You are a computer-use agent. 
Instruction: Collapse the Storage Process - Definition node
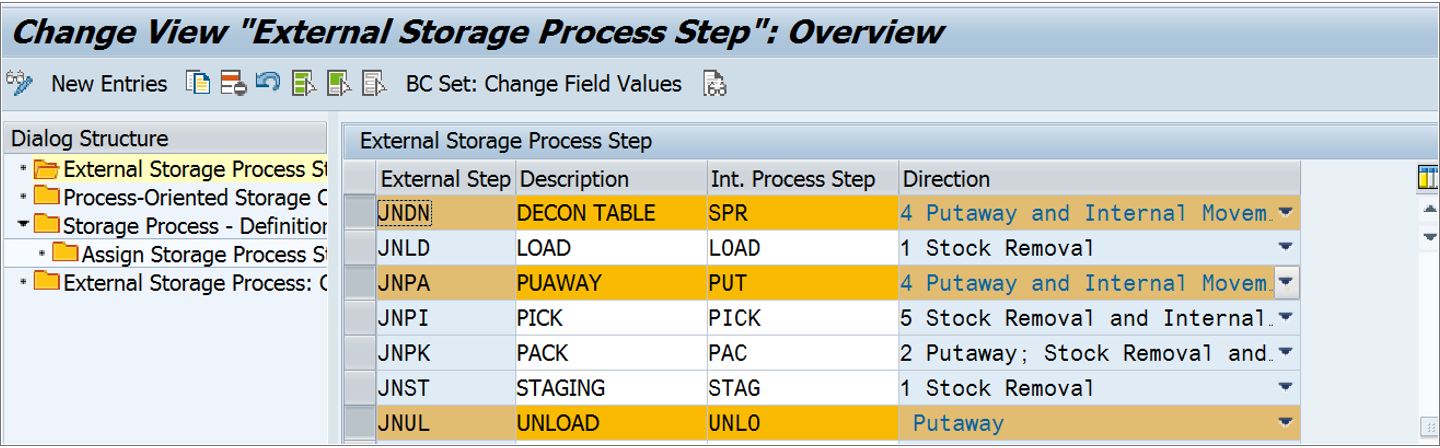click(x=24, y=226)
